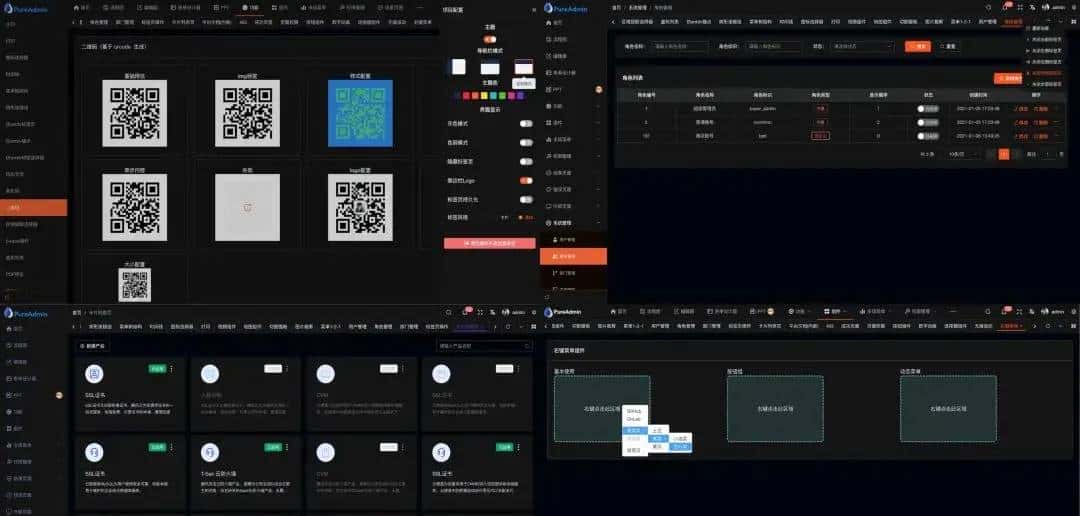Select GitHub in the context menu

(634, 411)
